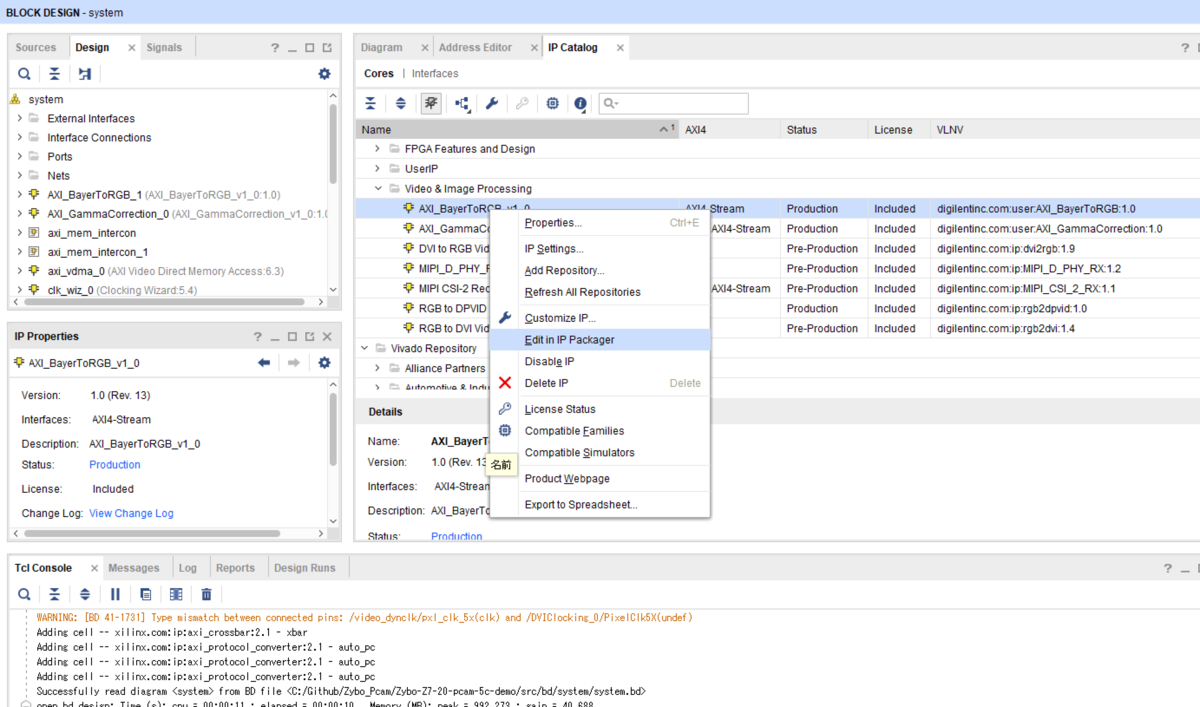
Task: Expand all in Tcl Console toolbar
Action: tap(85, 594)
